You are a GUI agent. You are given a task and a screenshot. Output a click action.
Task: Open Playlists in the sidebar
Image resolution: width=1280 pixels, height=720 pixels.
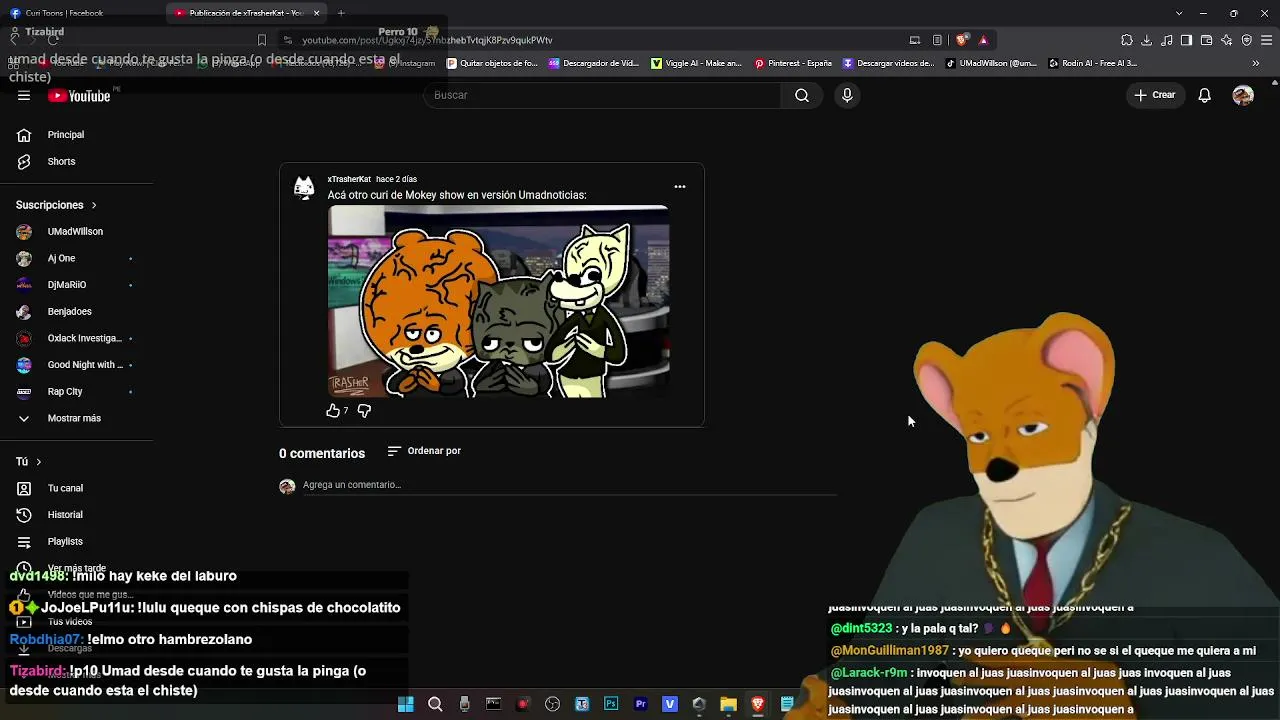pyautogui.click(x=65, y=541)
